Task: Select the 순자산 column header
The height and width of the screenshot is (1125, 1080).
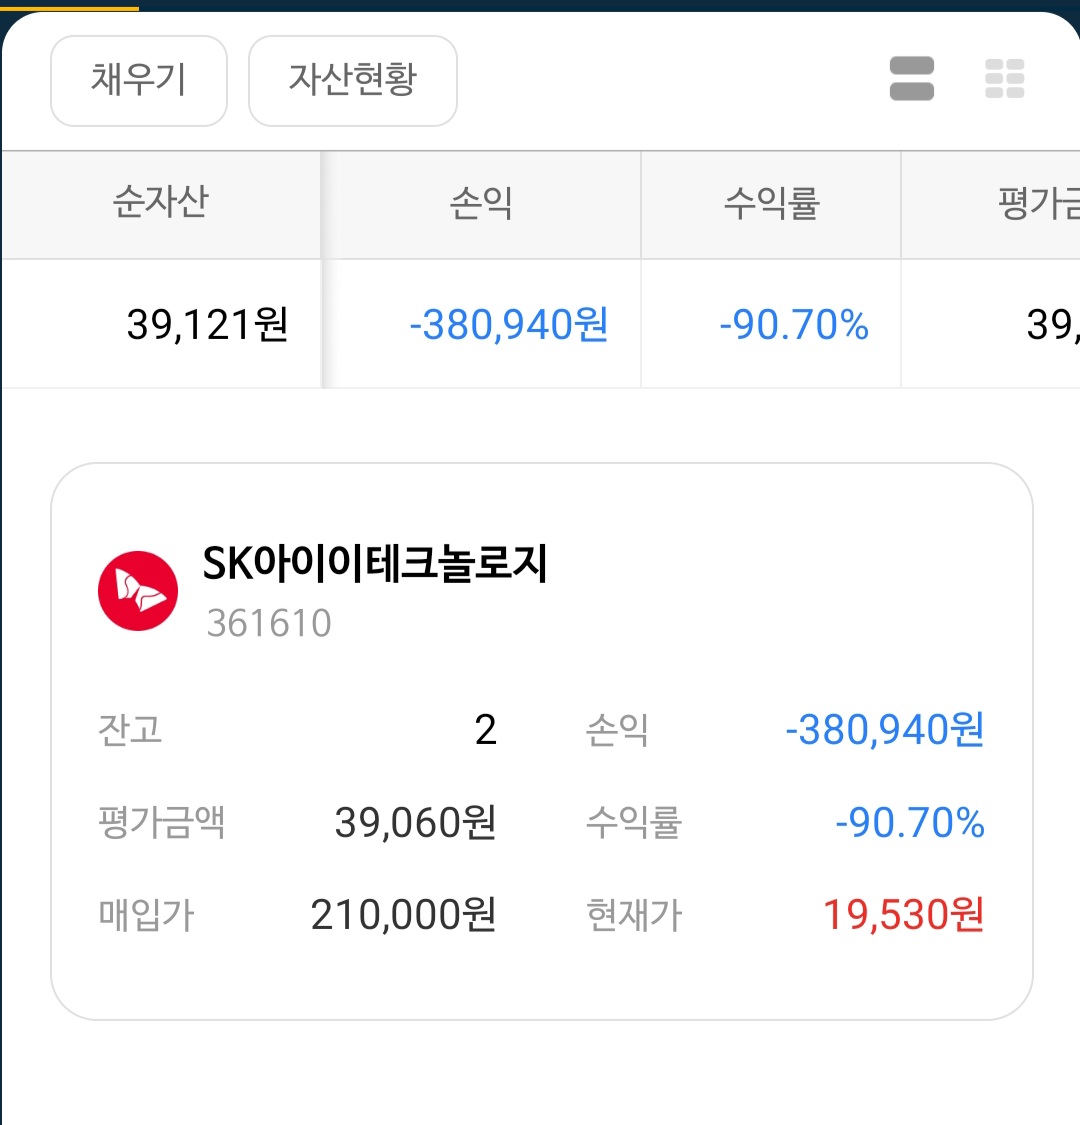Action: [161, 204]
